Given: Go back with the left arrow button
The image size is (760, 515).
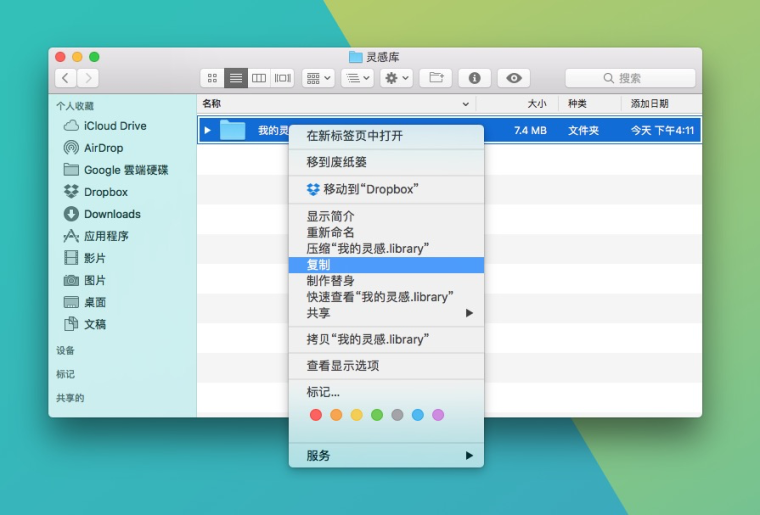Looking at the screenshot, I should click(65, 78).
